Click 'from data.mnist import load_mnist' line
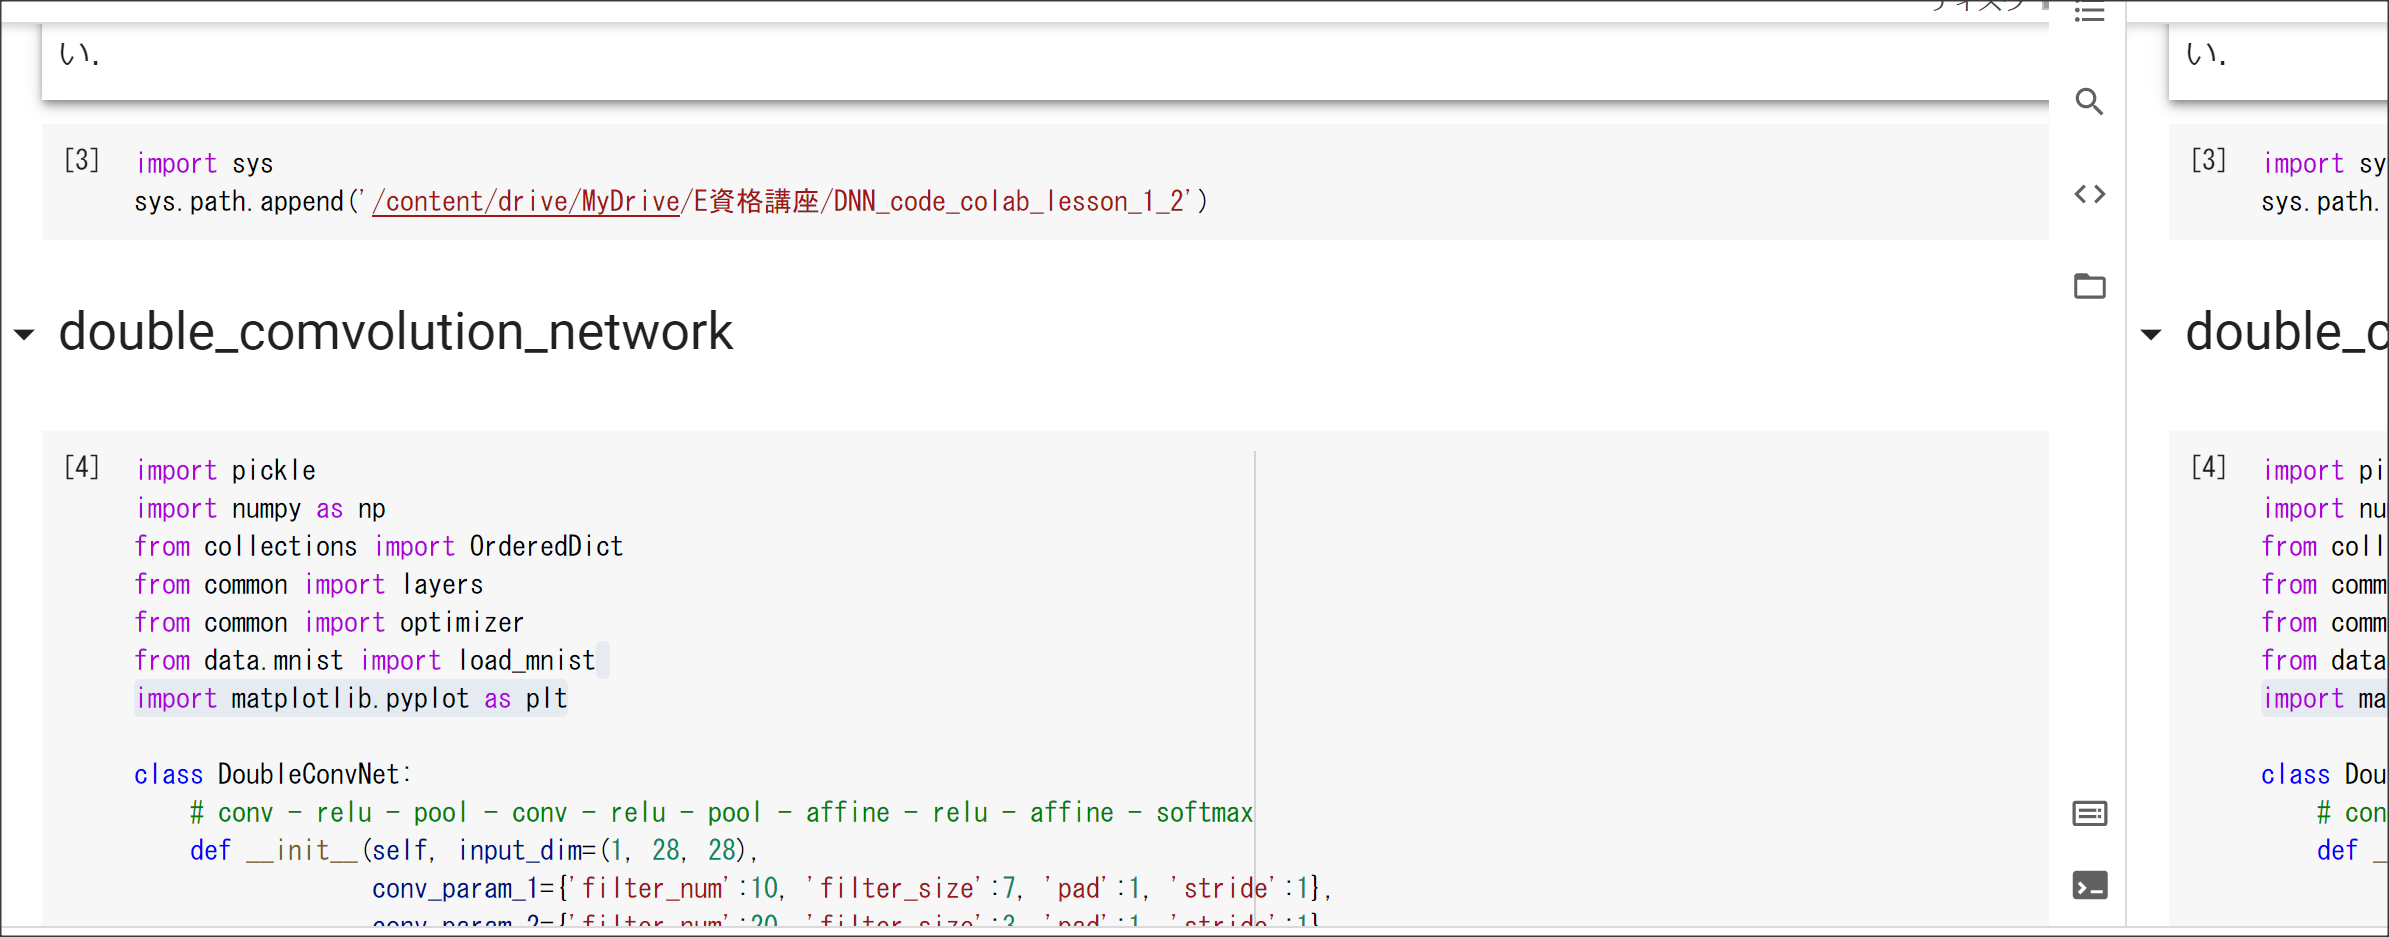This screenshot has width=2389, height=937. pos(365,660)
